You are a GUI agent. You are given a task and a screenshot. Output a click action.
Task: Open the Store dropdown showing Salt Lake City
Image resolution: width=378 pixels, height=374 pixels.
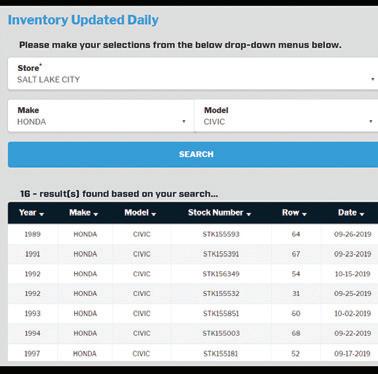coord(193,74)
